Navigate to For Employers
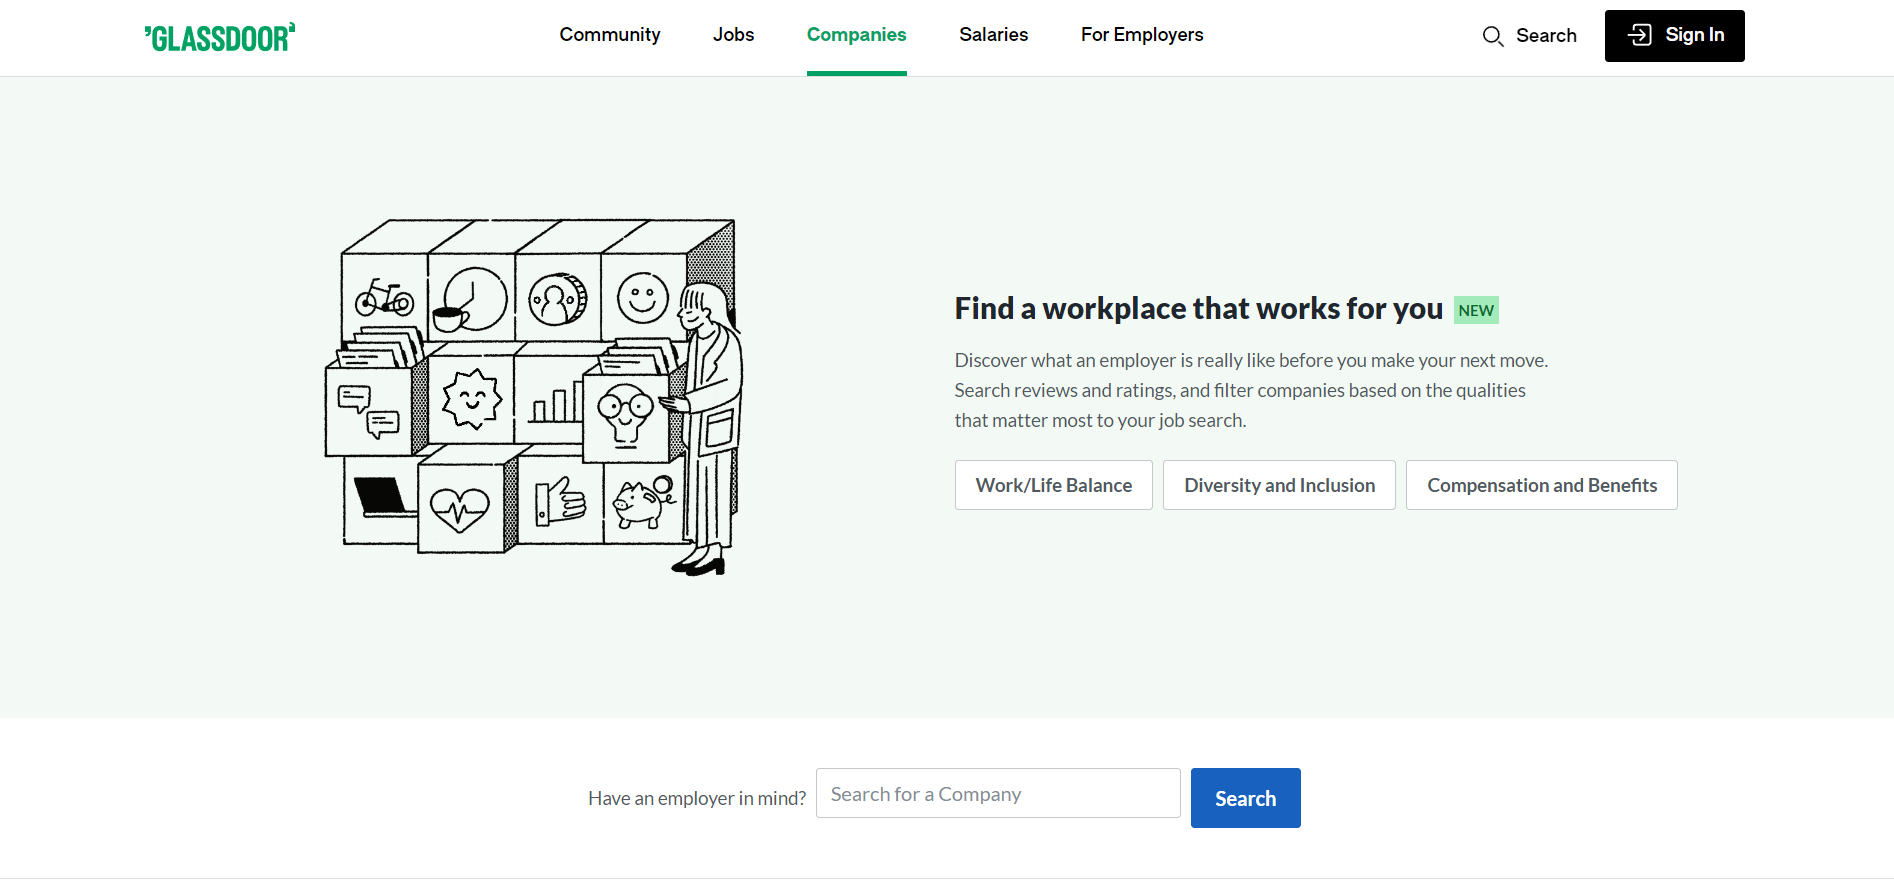1894x888 pixels. [1141, 35]
